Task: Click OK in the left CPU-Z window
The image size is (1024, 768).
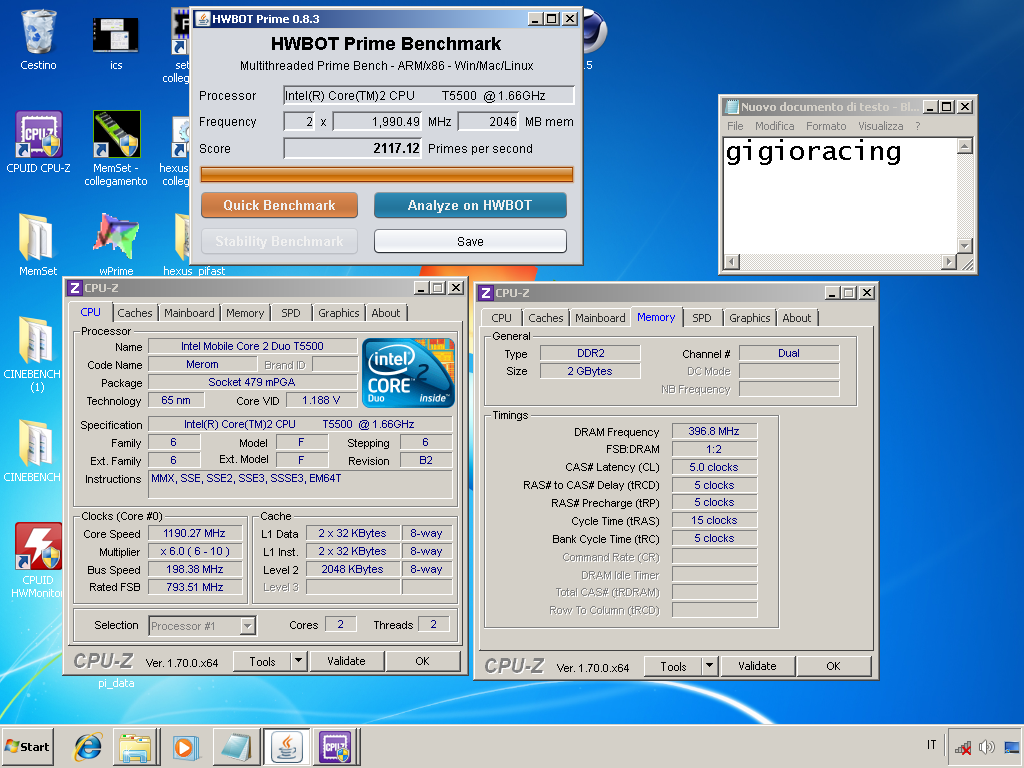Action: click(423, 661)
